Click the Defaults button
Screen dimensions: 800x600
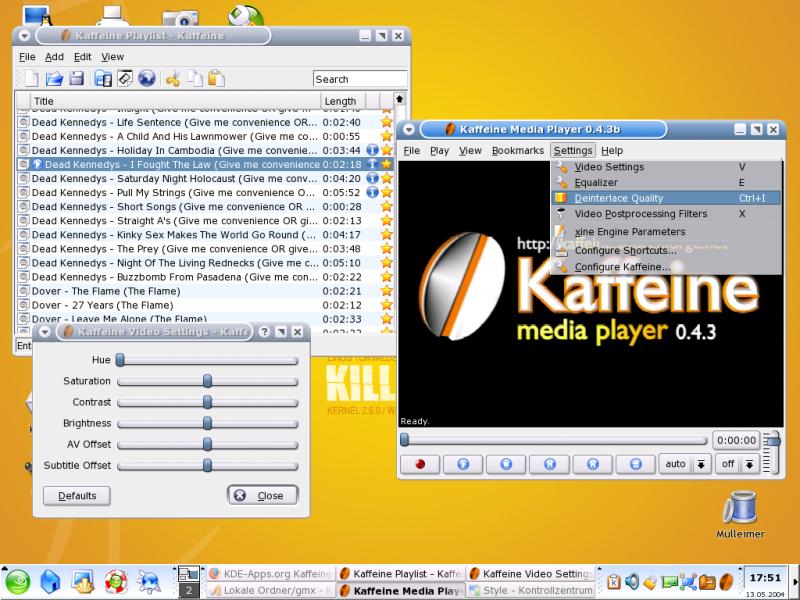77,495
